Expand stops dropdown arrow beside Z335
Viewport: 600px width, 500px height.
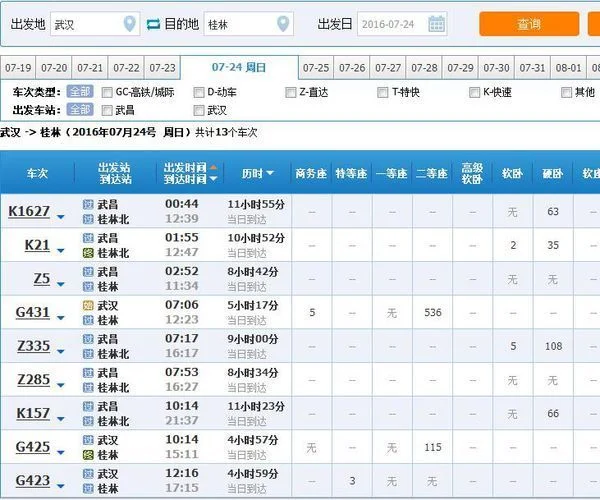coord(60,352)
